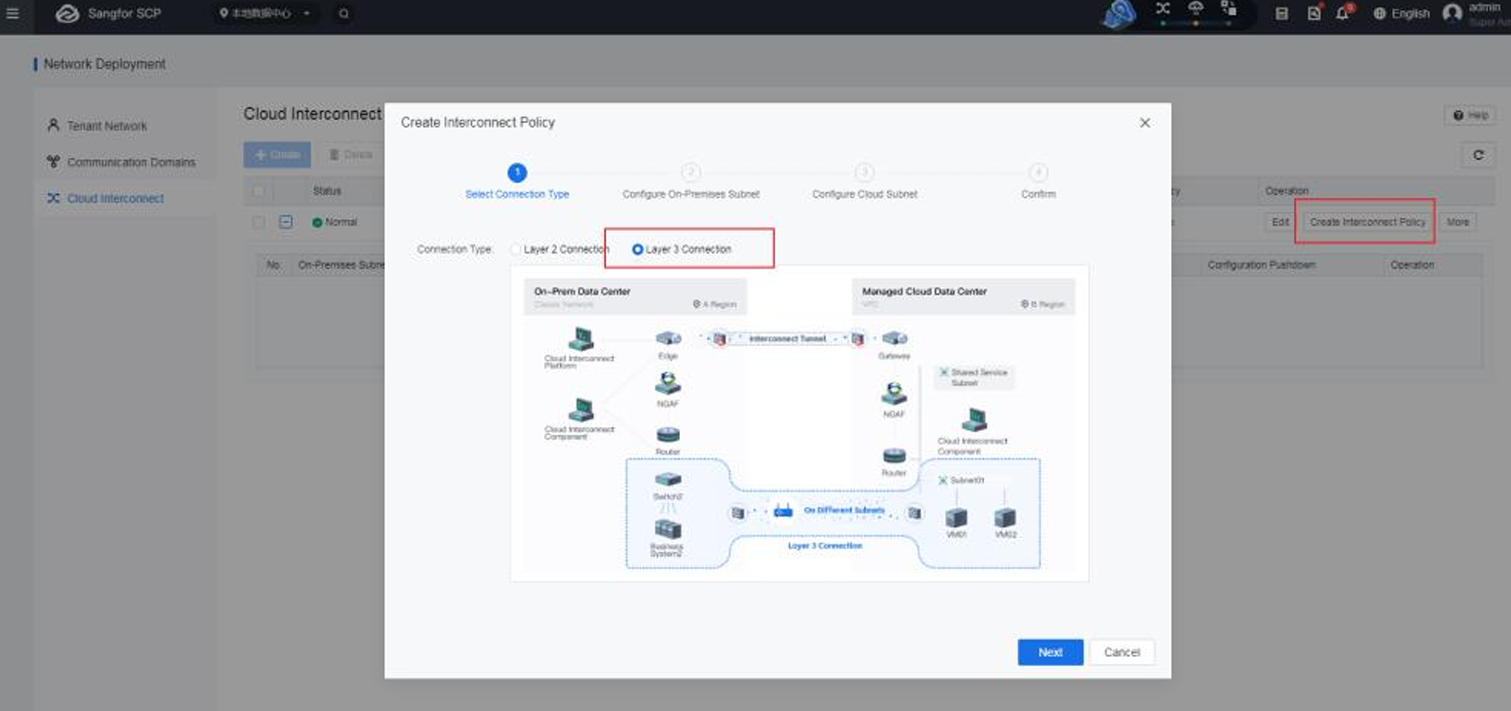Image resolution: width=1511 pixels, height=711 pixels.
Task: Open the 本地数据中心 data center dropdown
Action: 260,14
